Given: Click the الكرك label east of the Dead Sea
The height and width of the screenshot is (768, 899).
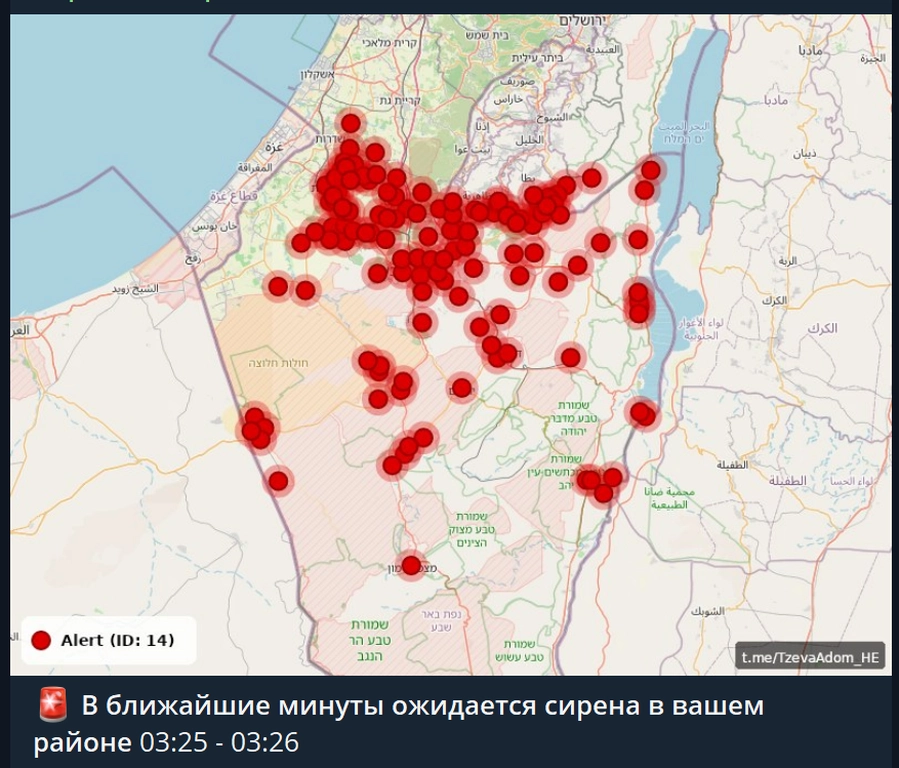Looking at the screenshot, I should point(825,328).
